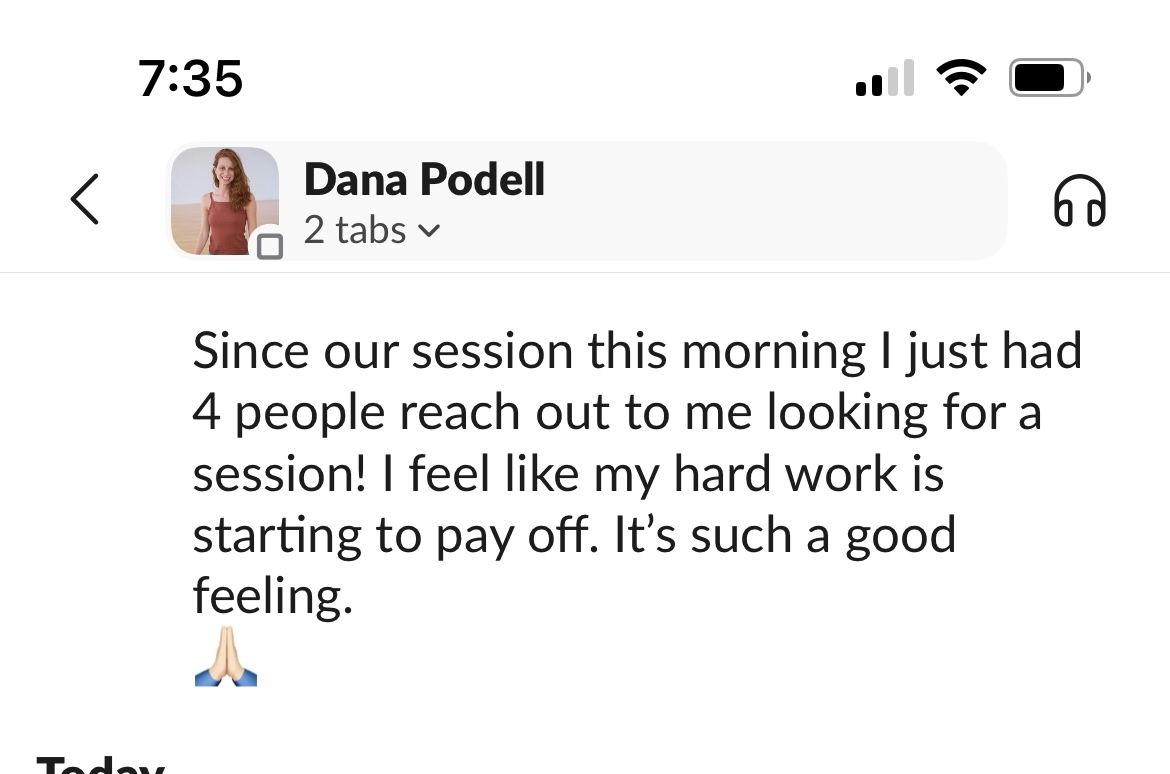Screen dimensions: 1170x774
Task: Tap the cellular signal bars
Action: pos(885,79)
